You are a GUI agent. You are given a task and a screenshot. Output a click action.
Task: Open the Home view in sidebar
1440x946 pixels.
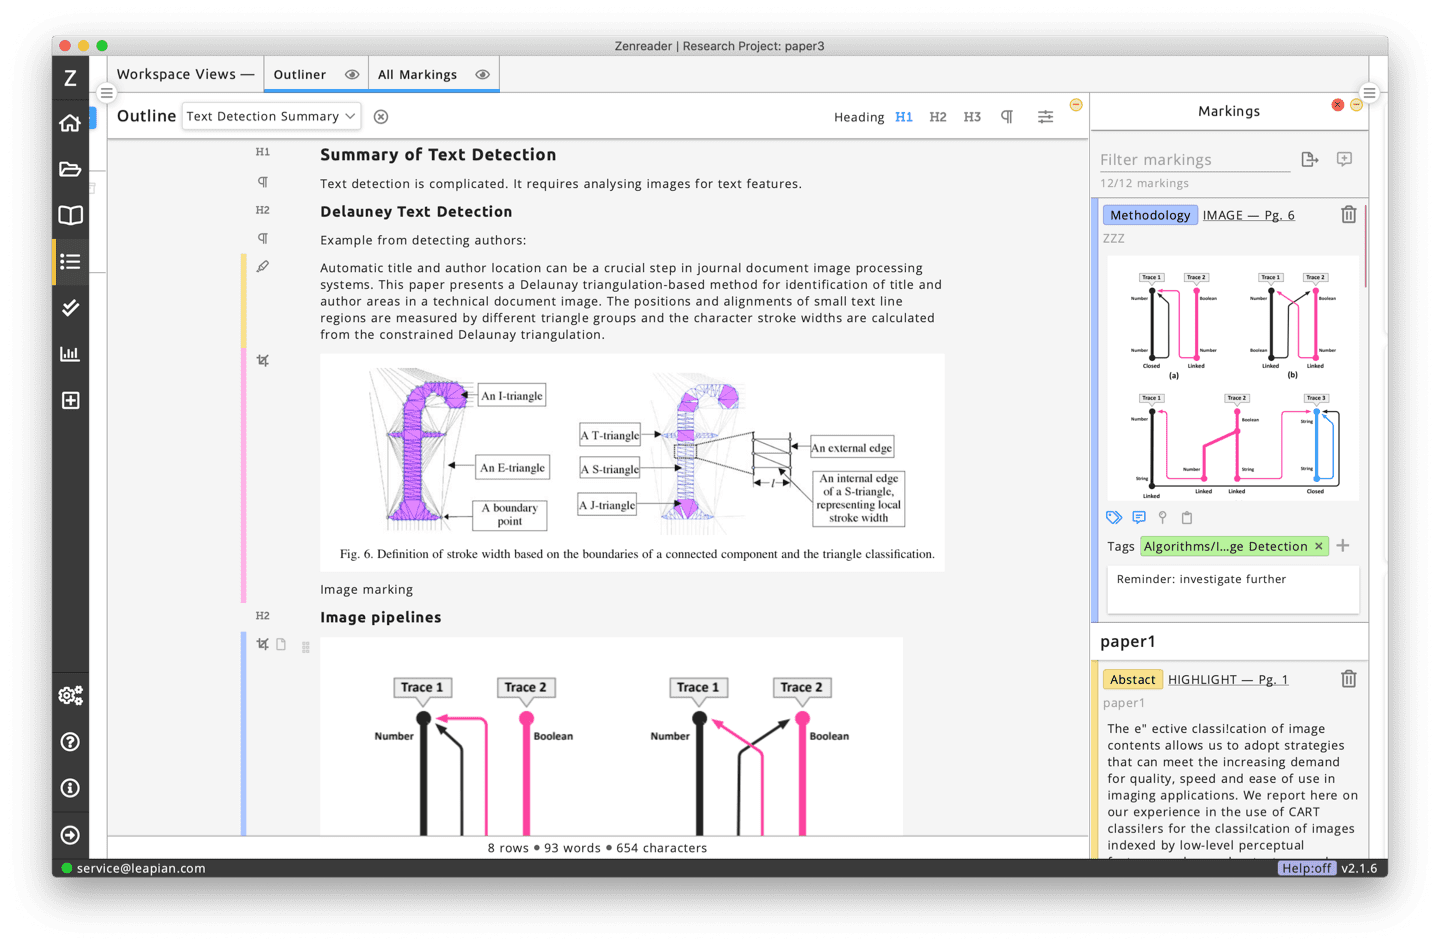70,123
